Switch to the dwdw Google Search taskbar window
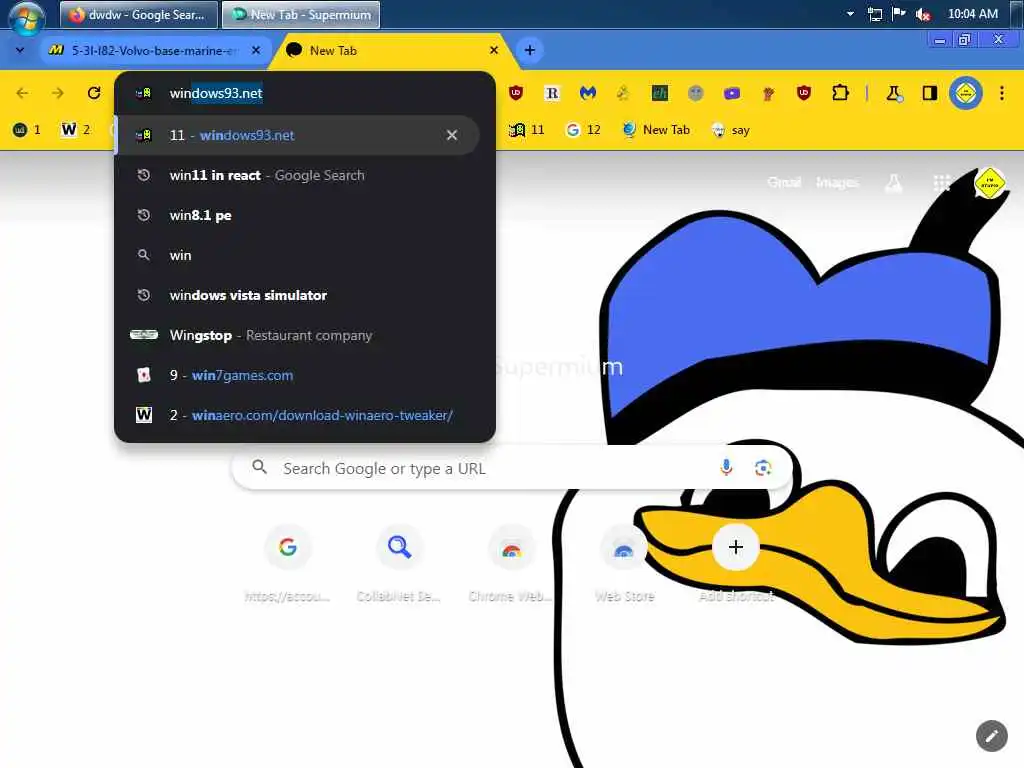 pyautogui.click(x=138, y=14)
